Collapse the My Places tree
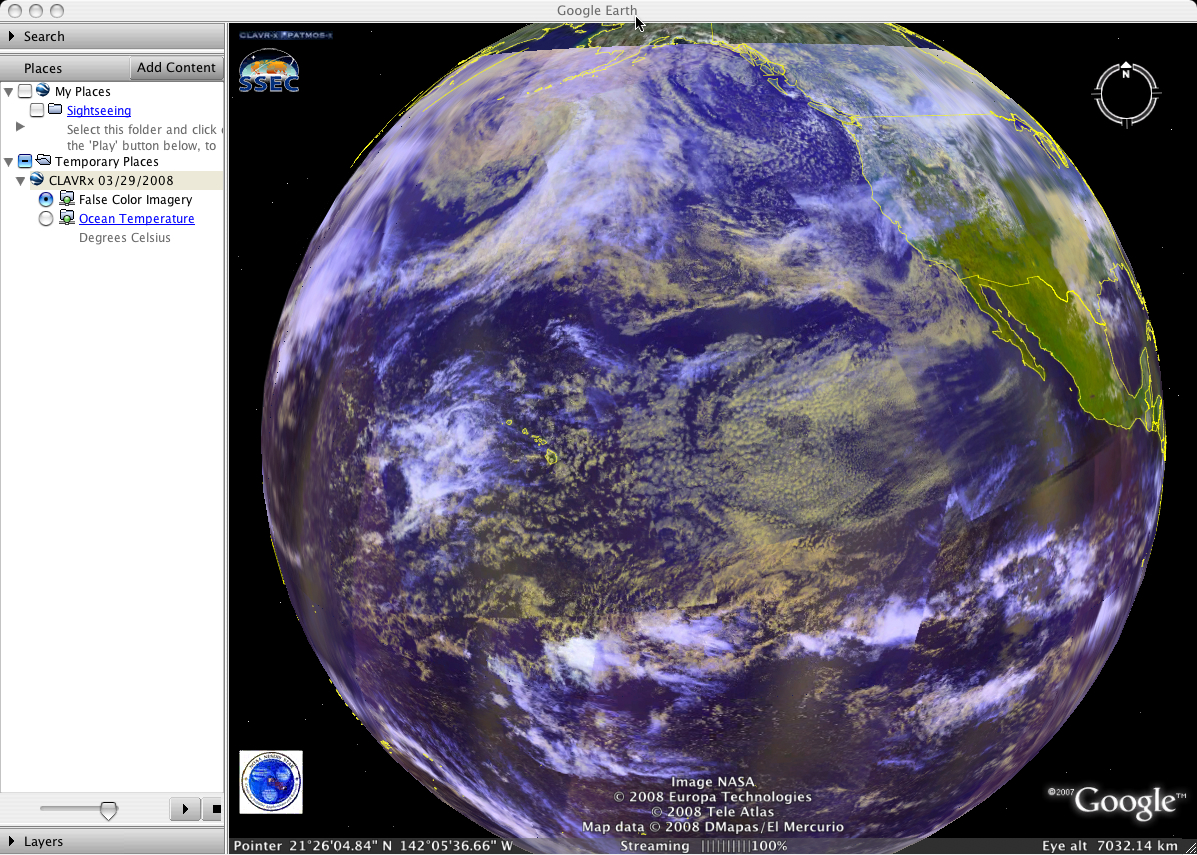 [x=8, y=92]
